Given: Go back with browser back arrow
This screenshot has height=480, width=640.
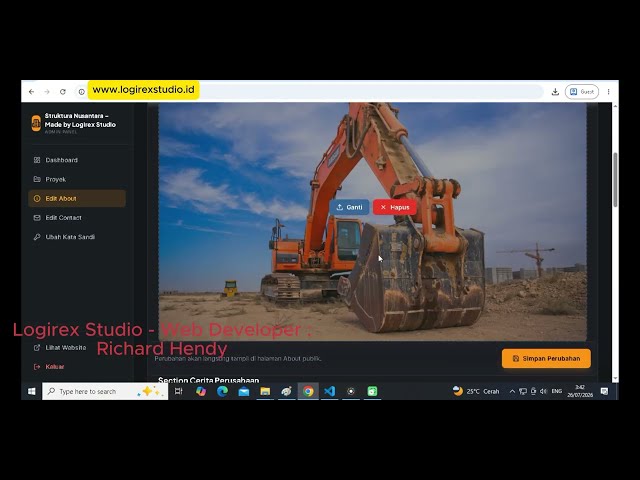Looking at the screenshot, I should [31, 92].
